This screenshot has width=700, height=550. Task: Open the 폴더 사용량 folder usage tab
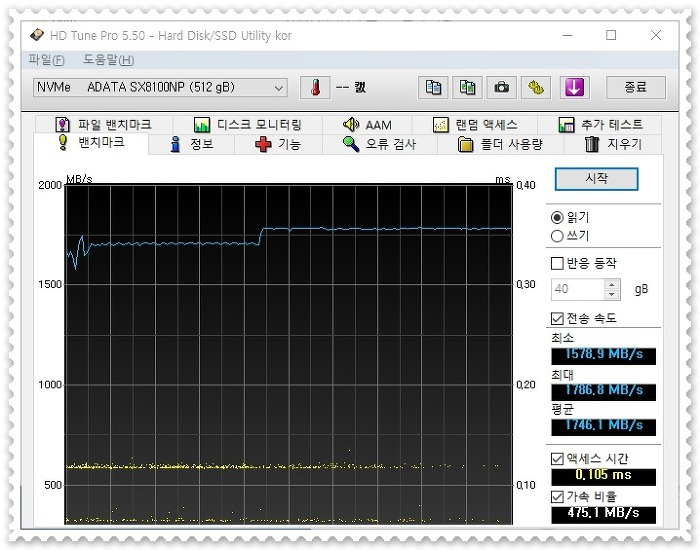point(500,144)
